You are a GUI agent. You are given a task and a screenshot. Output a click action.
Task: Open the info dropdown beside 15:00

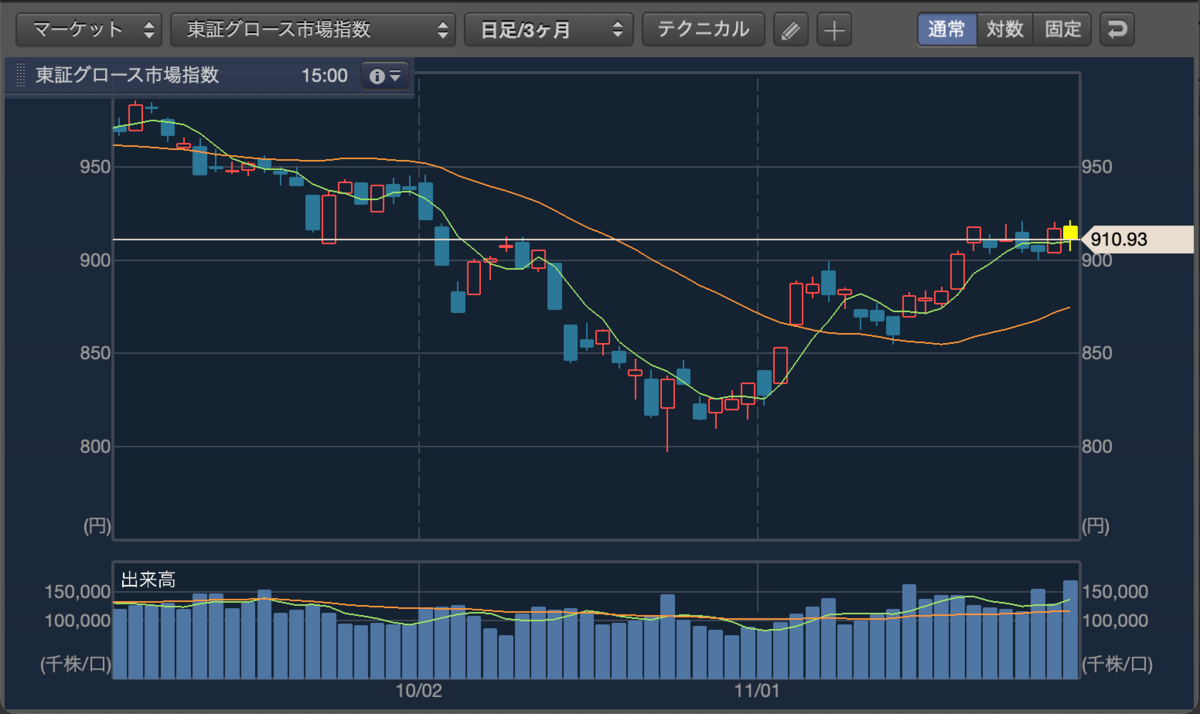[x=385, y=76]
